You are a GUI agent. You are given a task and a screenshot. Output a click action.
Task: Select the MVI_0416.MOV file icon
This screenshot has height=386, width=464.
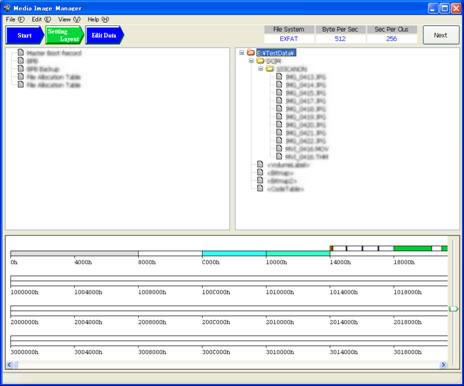(x=279, y=149)
